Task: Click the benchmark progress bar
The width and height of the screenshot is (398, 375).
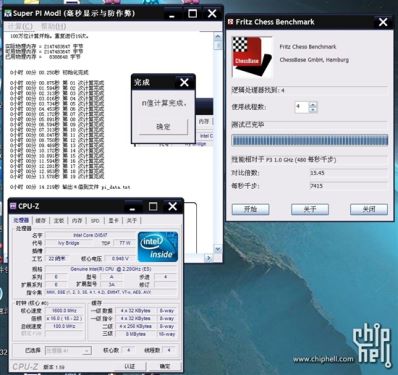Action: 310,140
